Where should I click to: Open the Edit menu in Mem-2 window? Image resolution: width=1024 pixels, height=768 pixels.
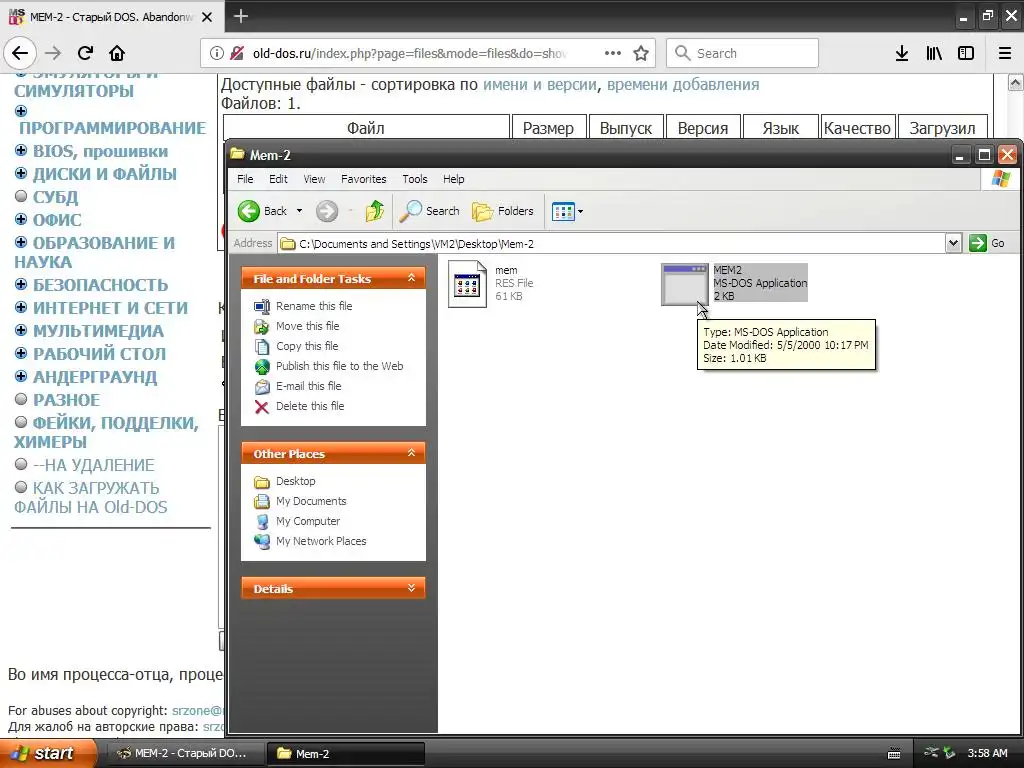coord(278,179)
